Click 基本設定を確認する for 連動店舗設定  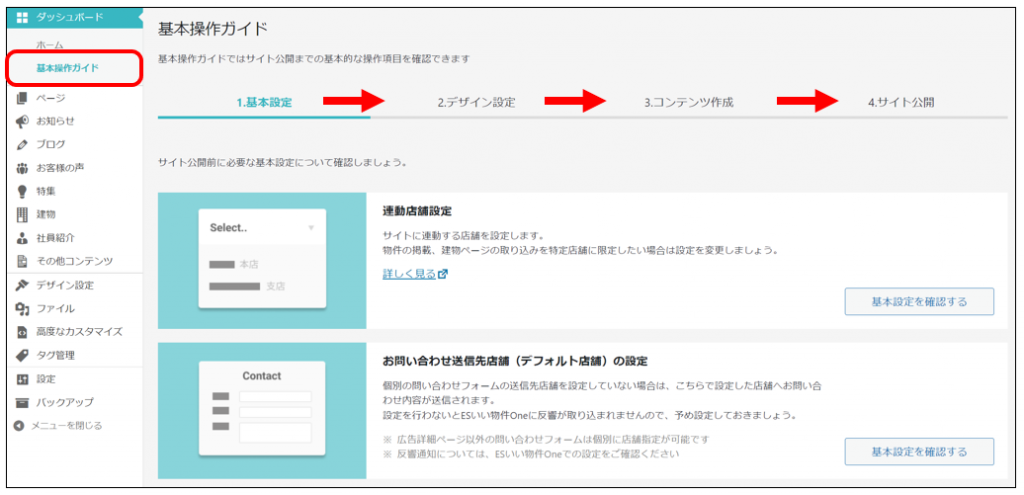(919, 301)
